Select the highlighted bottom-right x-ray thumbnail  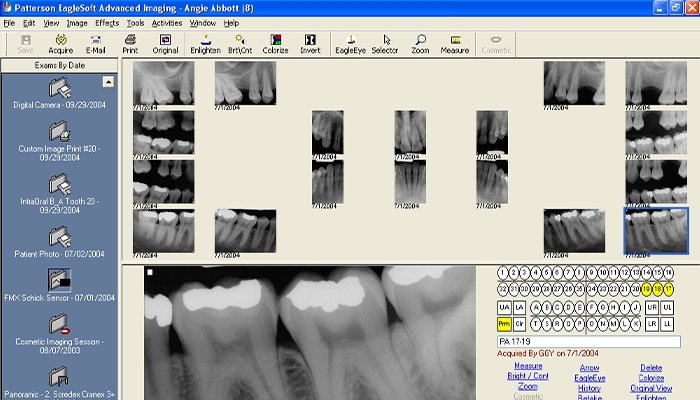tap(656, 230)
